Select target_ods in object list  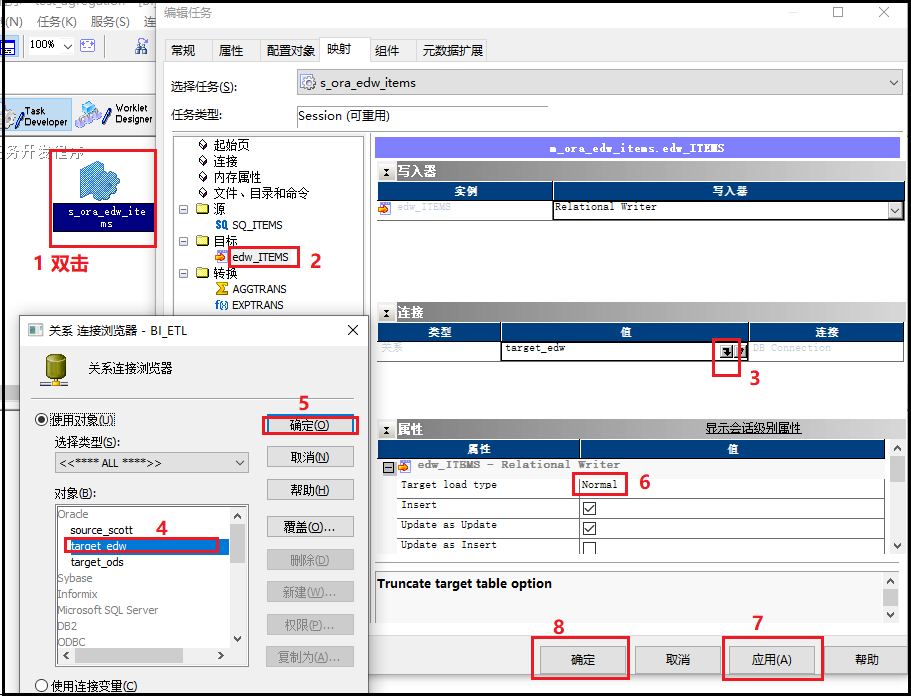click(x=97, y=562)
